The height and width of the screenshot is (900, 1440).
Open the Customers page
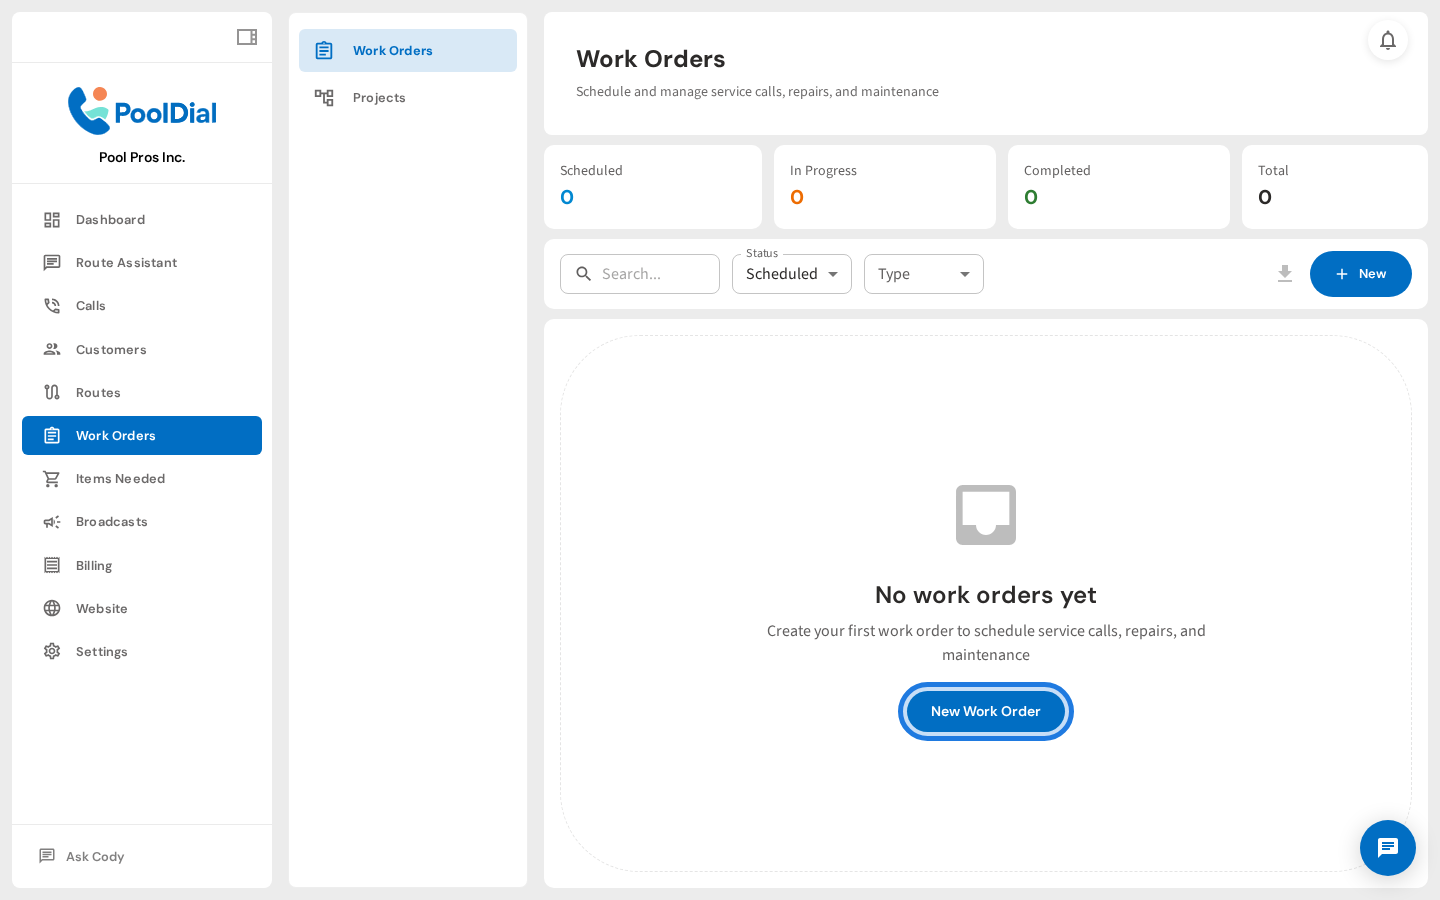point(110,349)
